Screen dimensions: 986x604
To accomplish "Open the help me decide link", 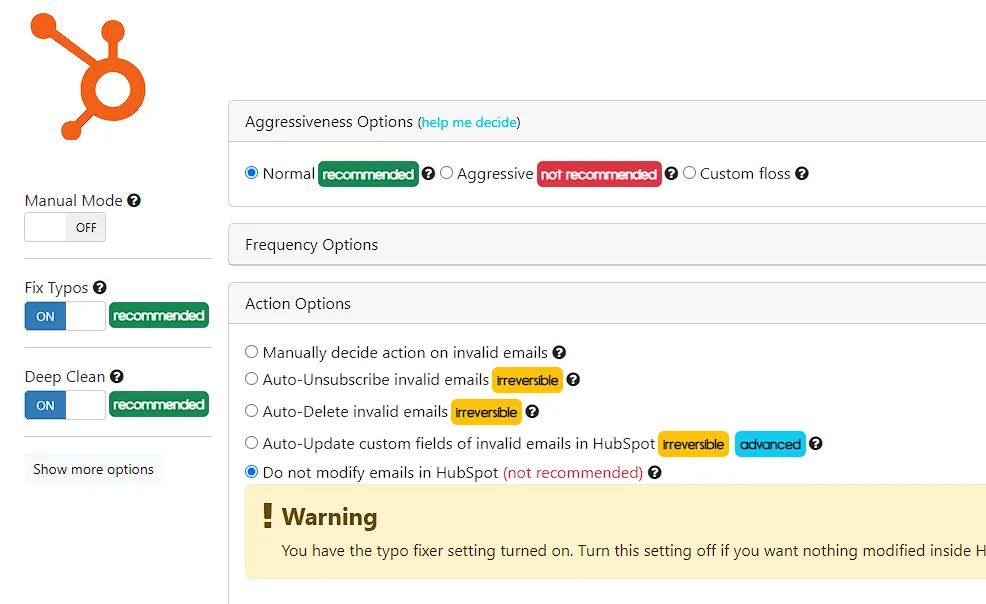I will (469, 123).
